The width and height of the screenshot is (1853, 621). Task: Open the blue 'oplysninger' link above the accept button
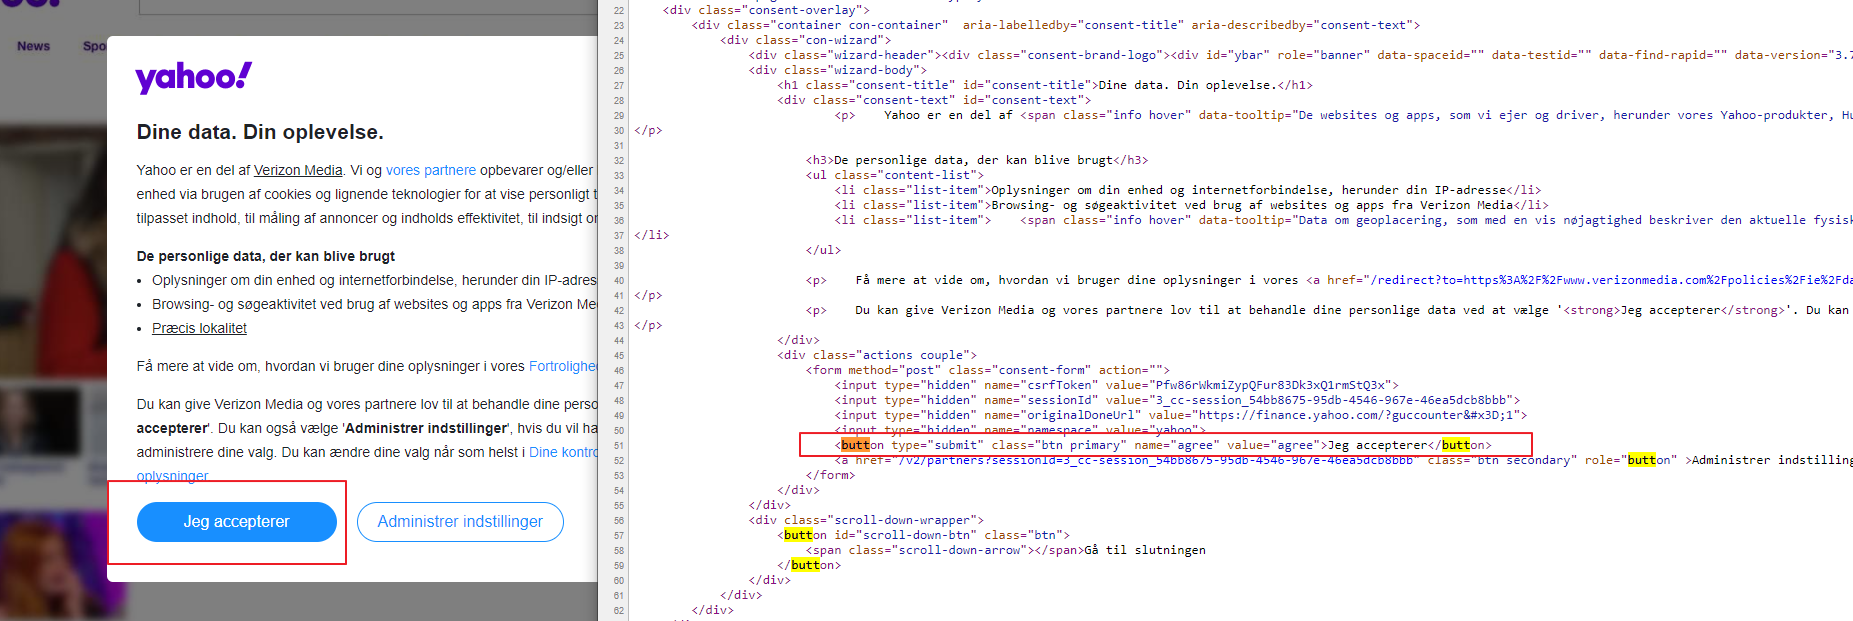click(172, 476)
